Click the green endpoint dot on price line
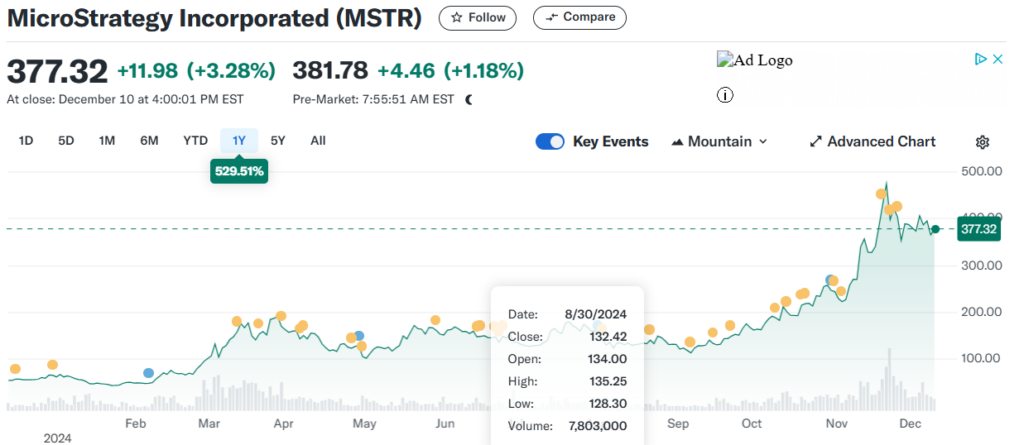 (935, 229)
